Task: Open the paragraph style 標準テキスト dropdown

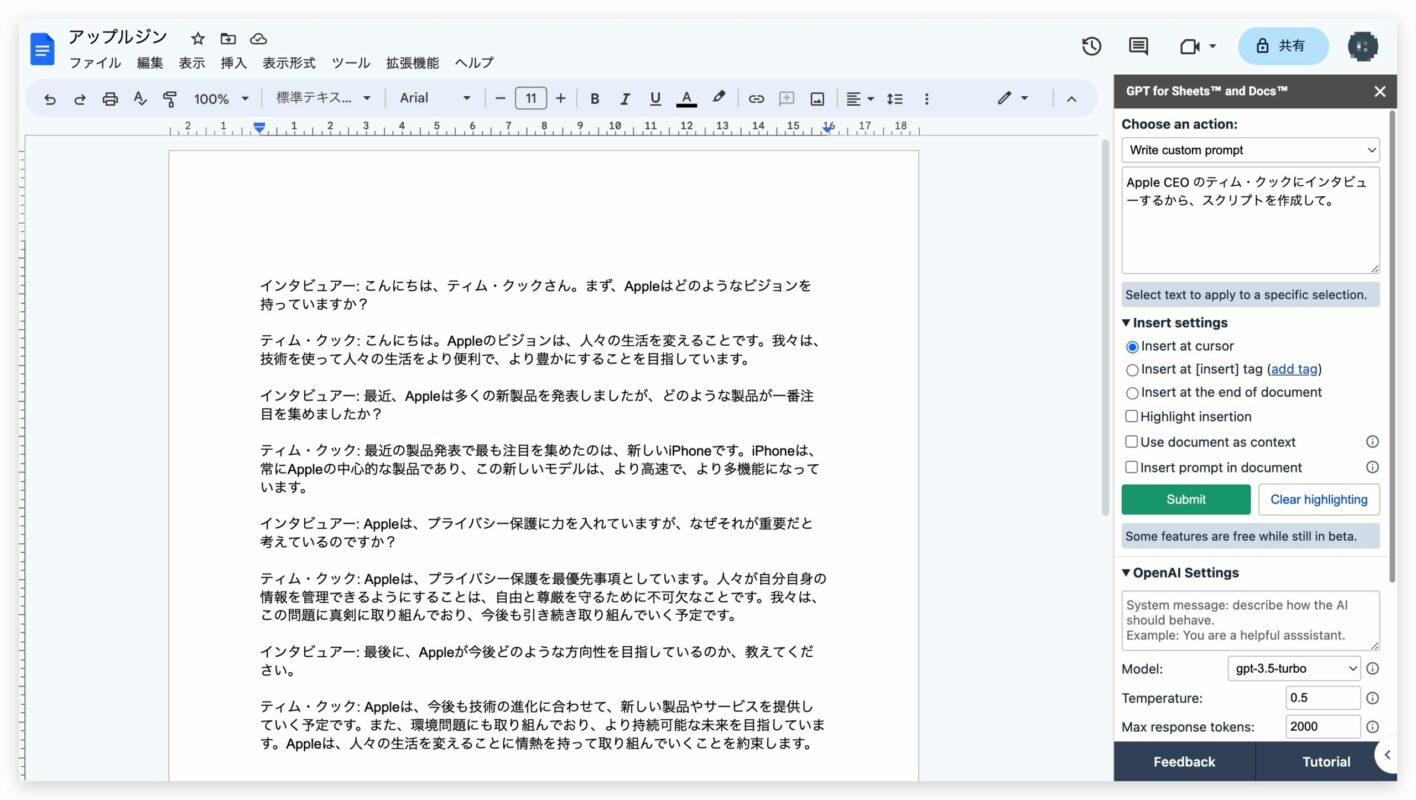Action: pos(323,98)
